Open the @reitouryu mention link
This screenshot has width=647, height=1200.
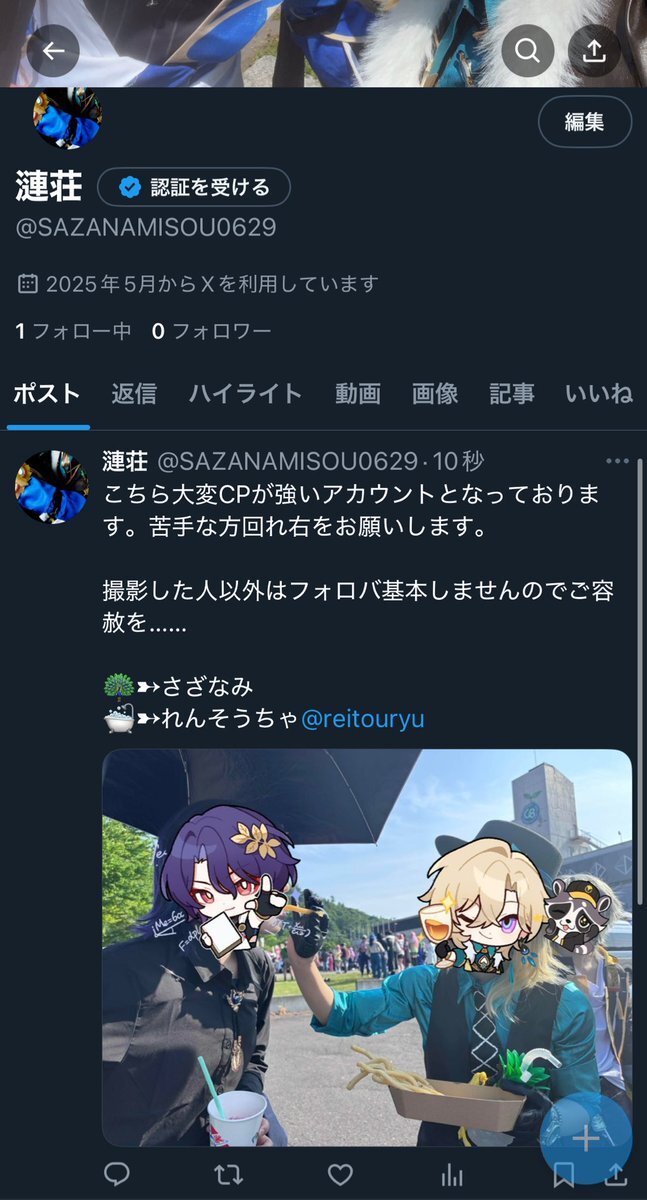pyautogui.click(x=362, y=719)
